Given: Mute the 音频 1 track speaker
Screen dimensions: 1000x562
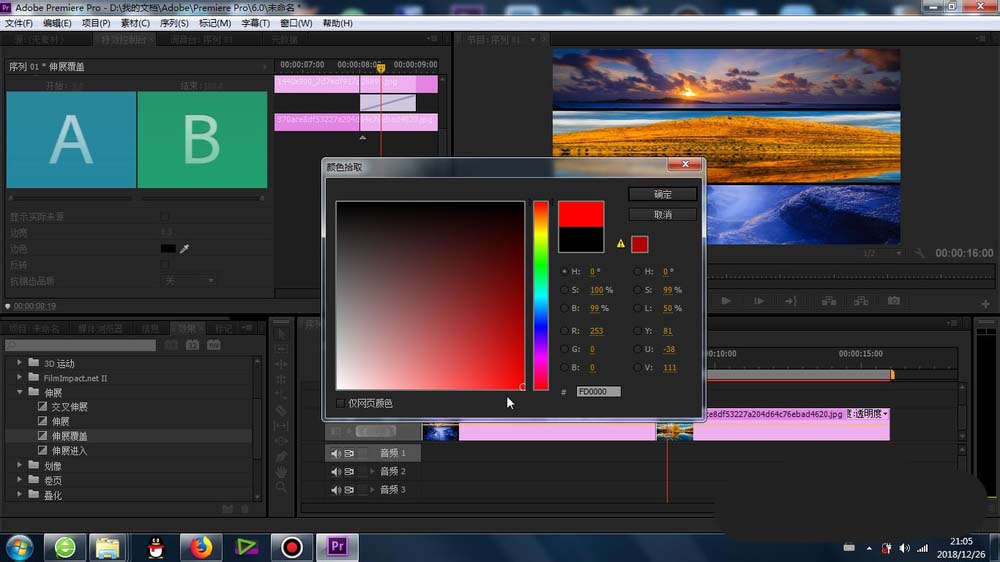Looking at the screenshot, I should tap(335, 453).
